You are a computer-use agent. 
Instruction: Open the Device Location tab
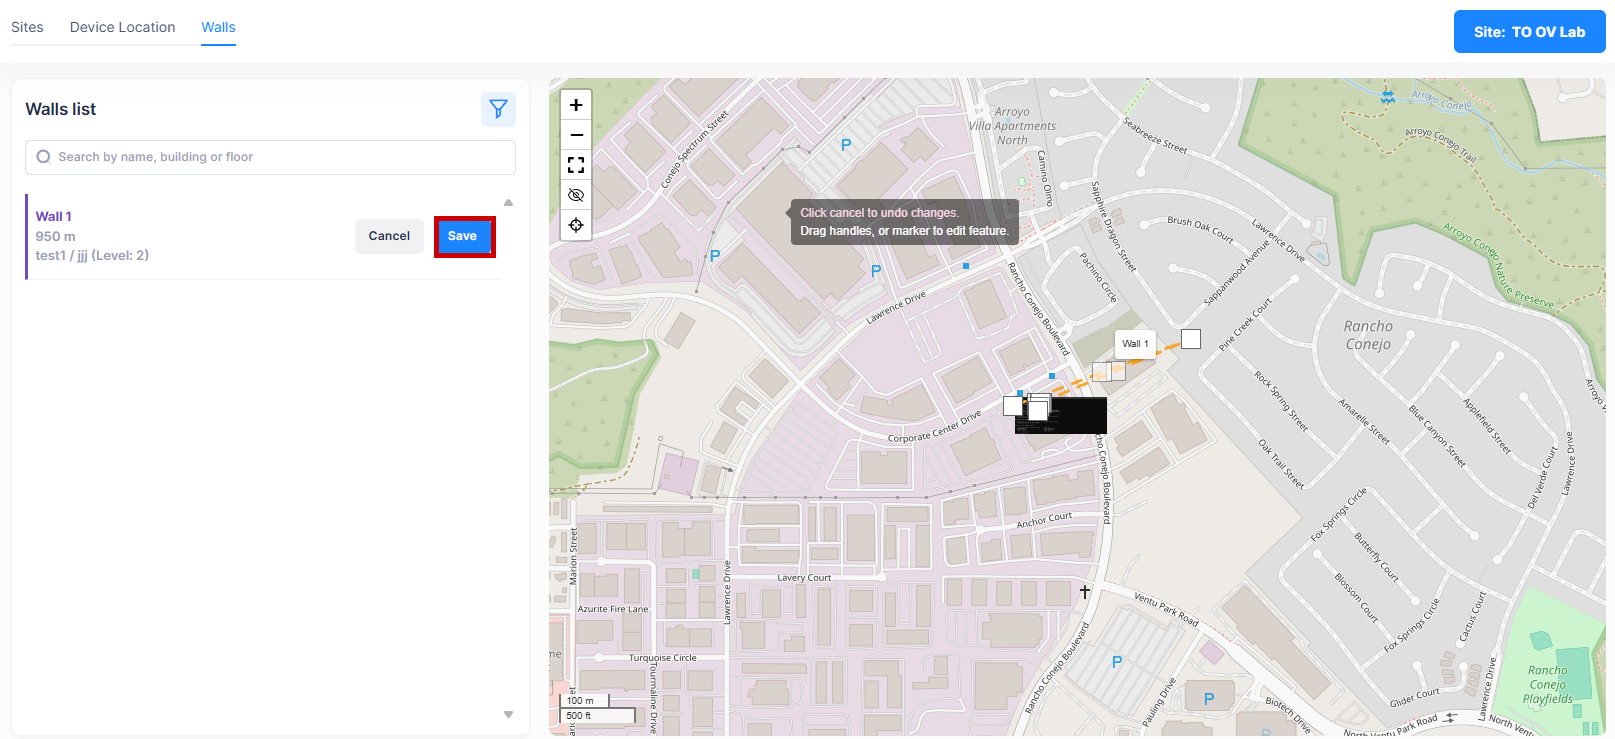point(122,27)
